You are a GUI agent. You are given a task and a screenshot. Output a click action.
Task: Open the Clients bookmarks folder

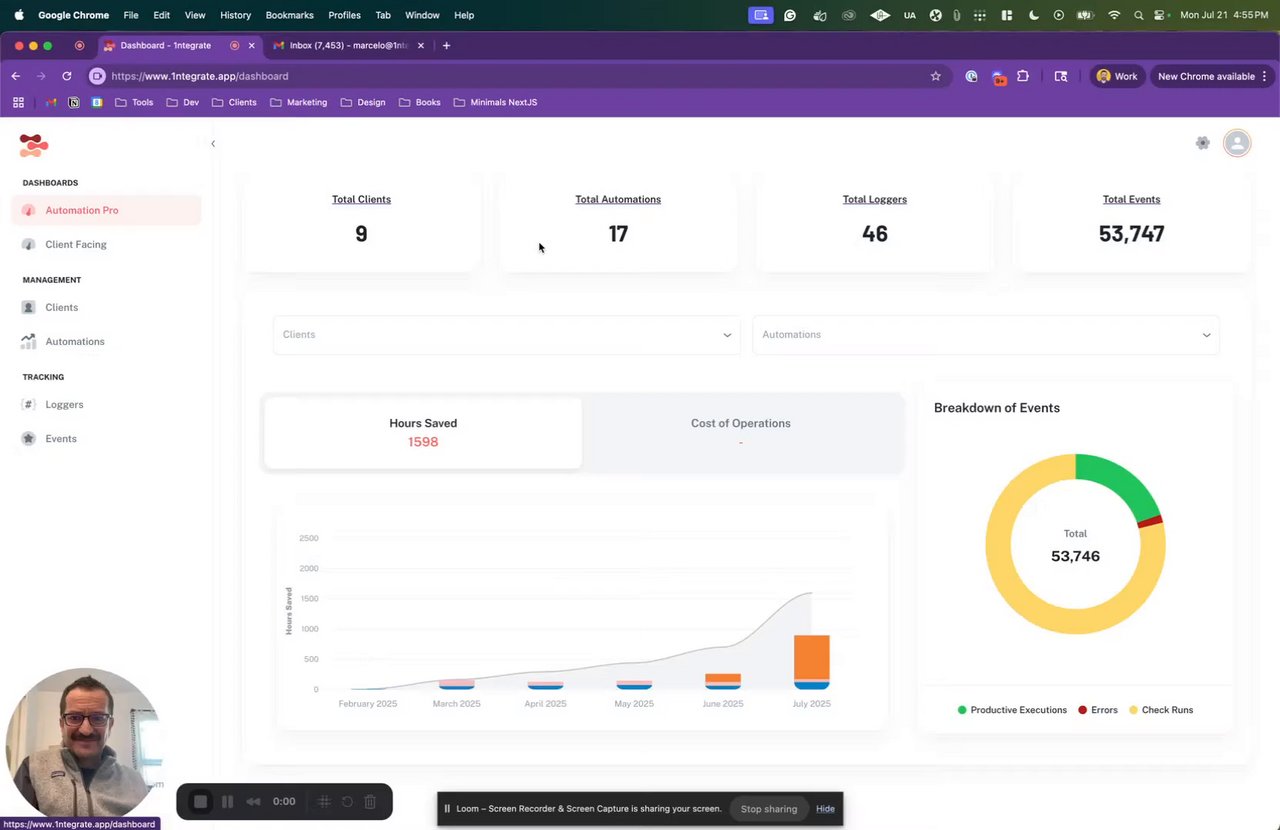click(234, 102)
